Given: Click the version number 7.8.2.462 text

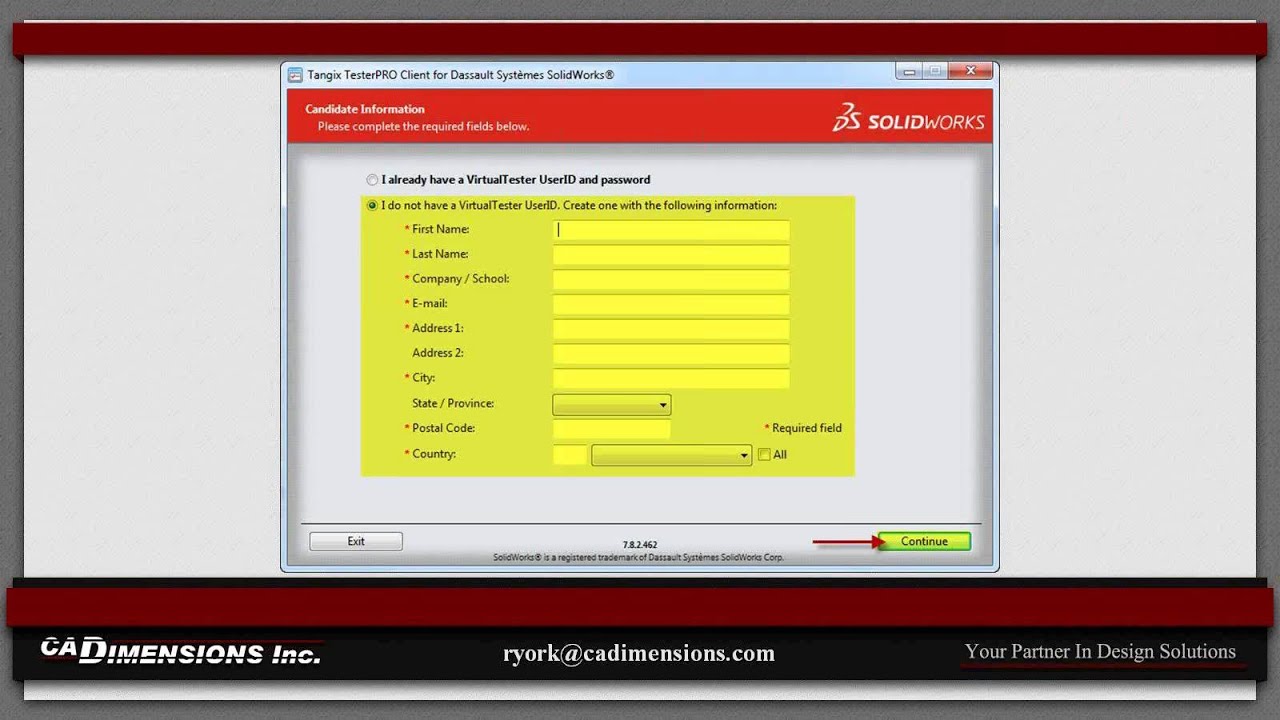Looking at the screenshot, I should pyautogui.click(x=640, y=545).
